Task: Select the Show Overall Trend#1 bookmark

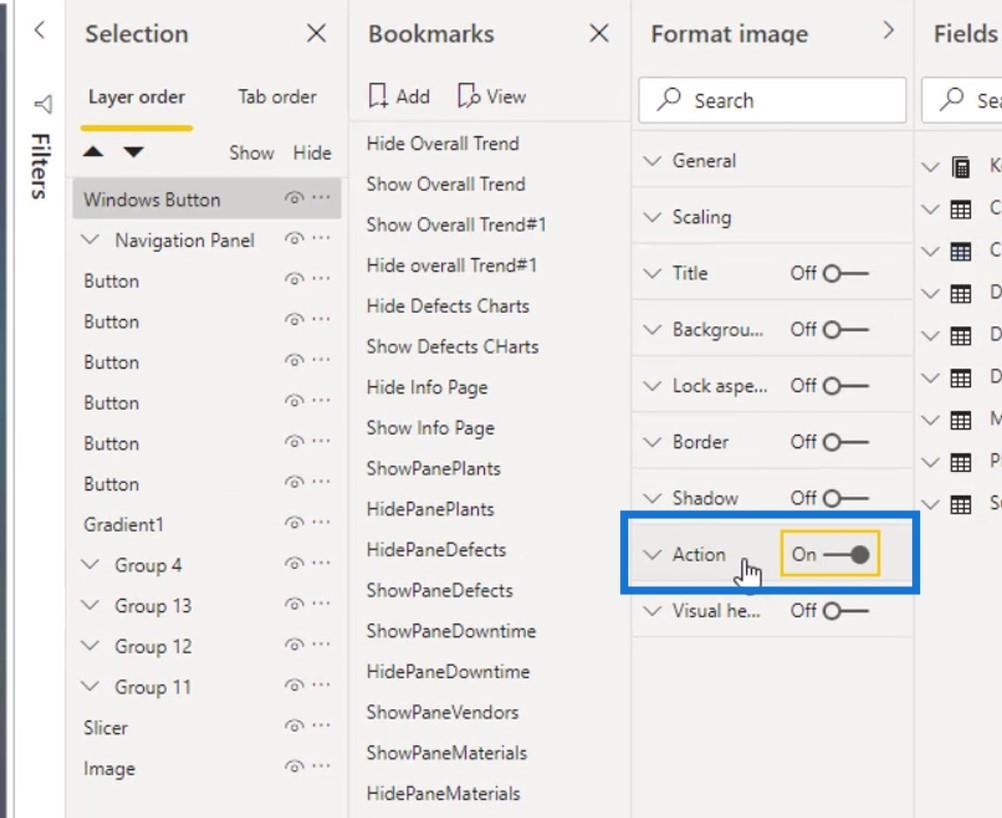Action: [x=456, y=225]
